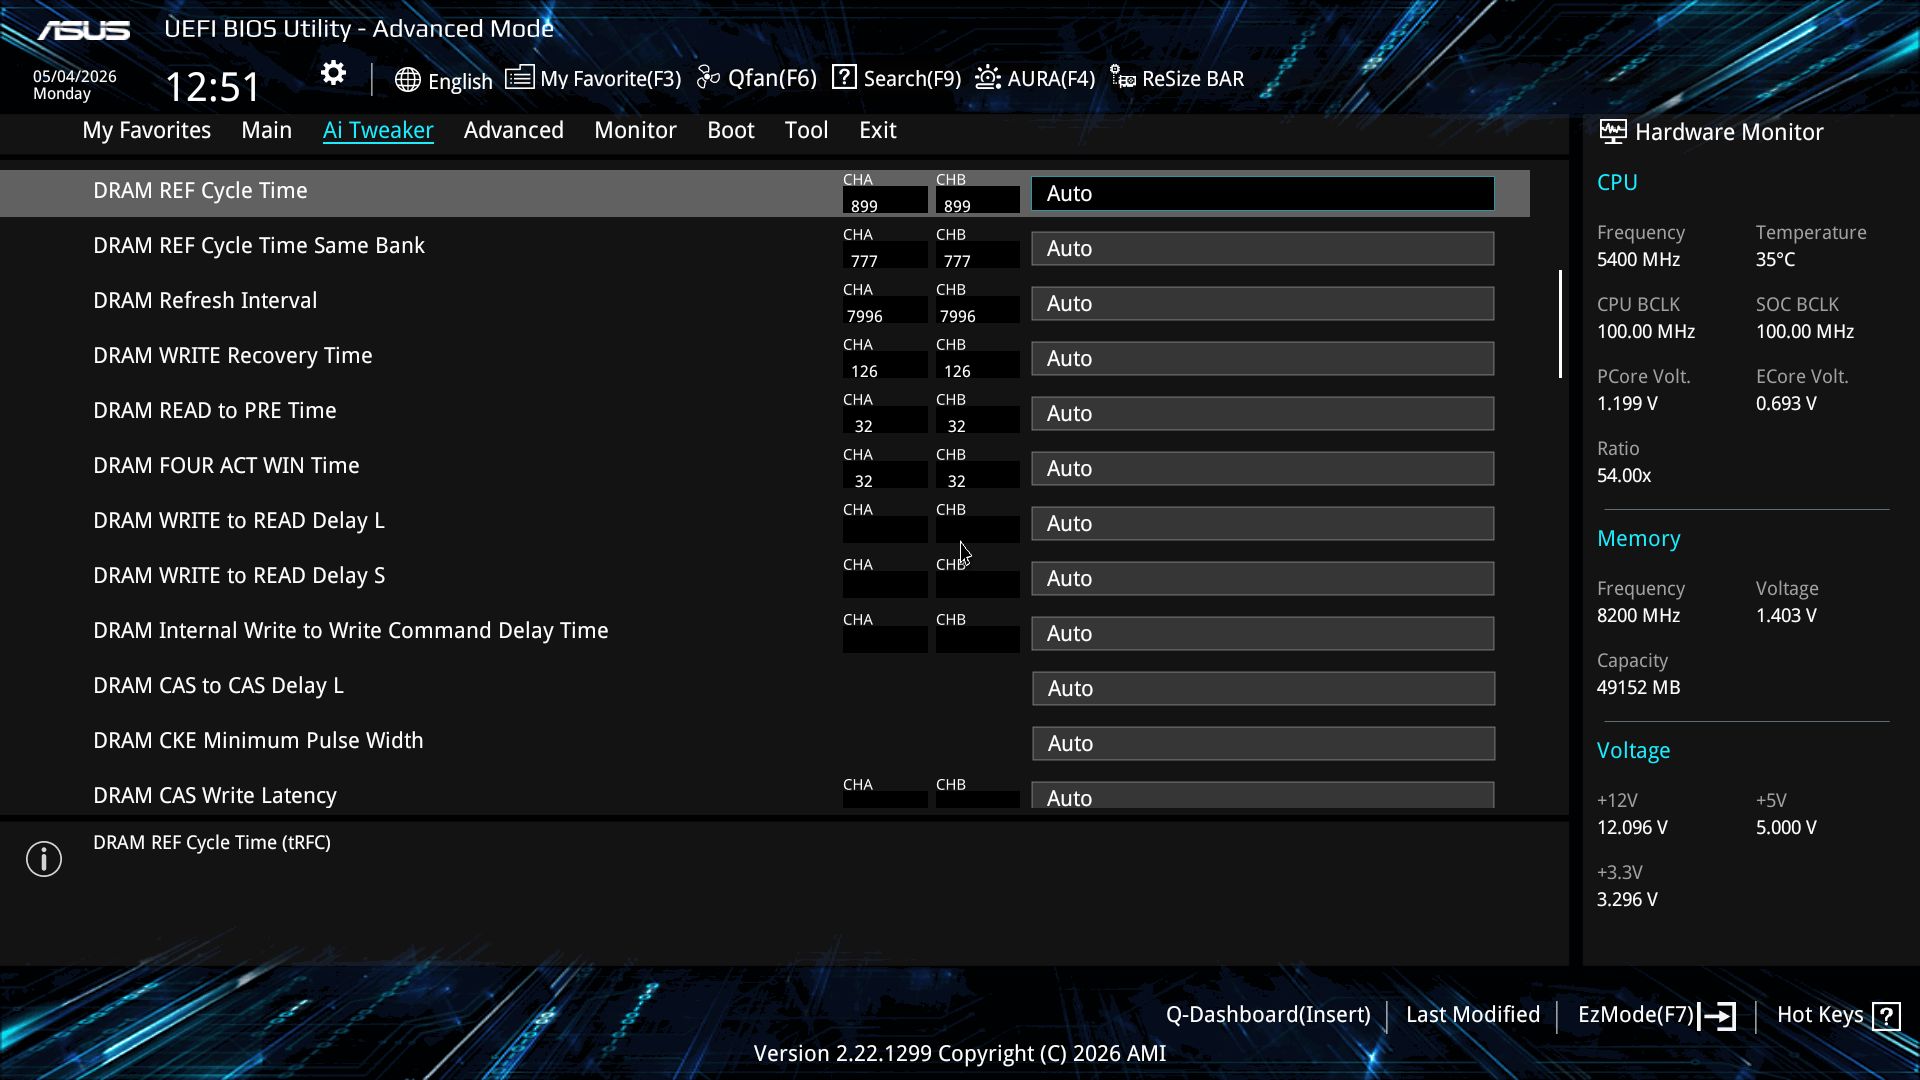Open the Boot tab
Viewport: 1920px width, 1080px height.
click(x=730, y=130)
